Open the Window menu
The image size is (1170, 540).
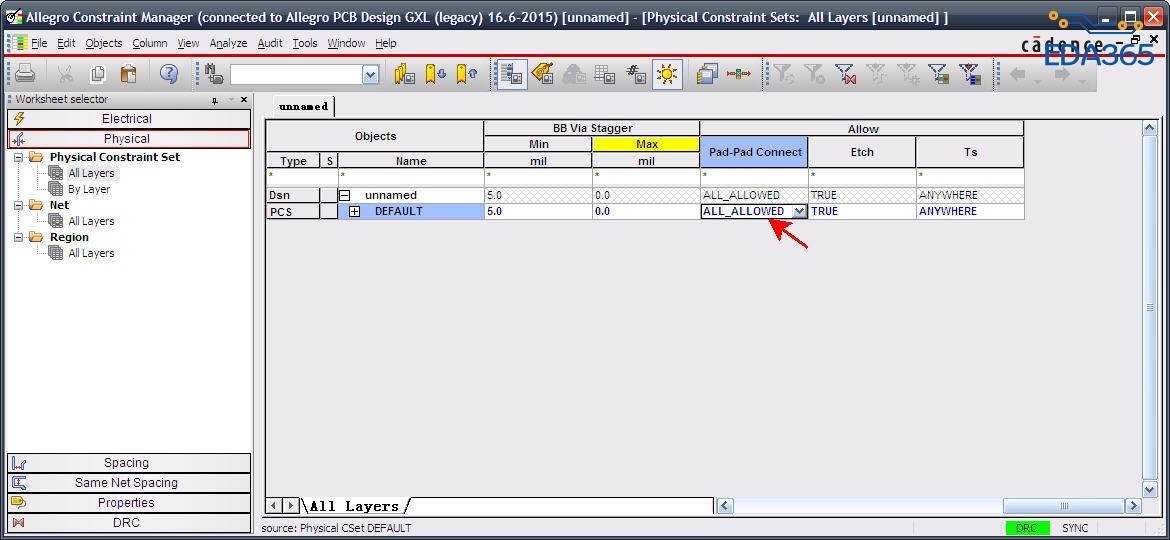346,43
